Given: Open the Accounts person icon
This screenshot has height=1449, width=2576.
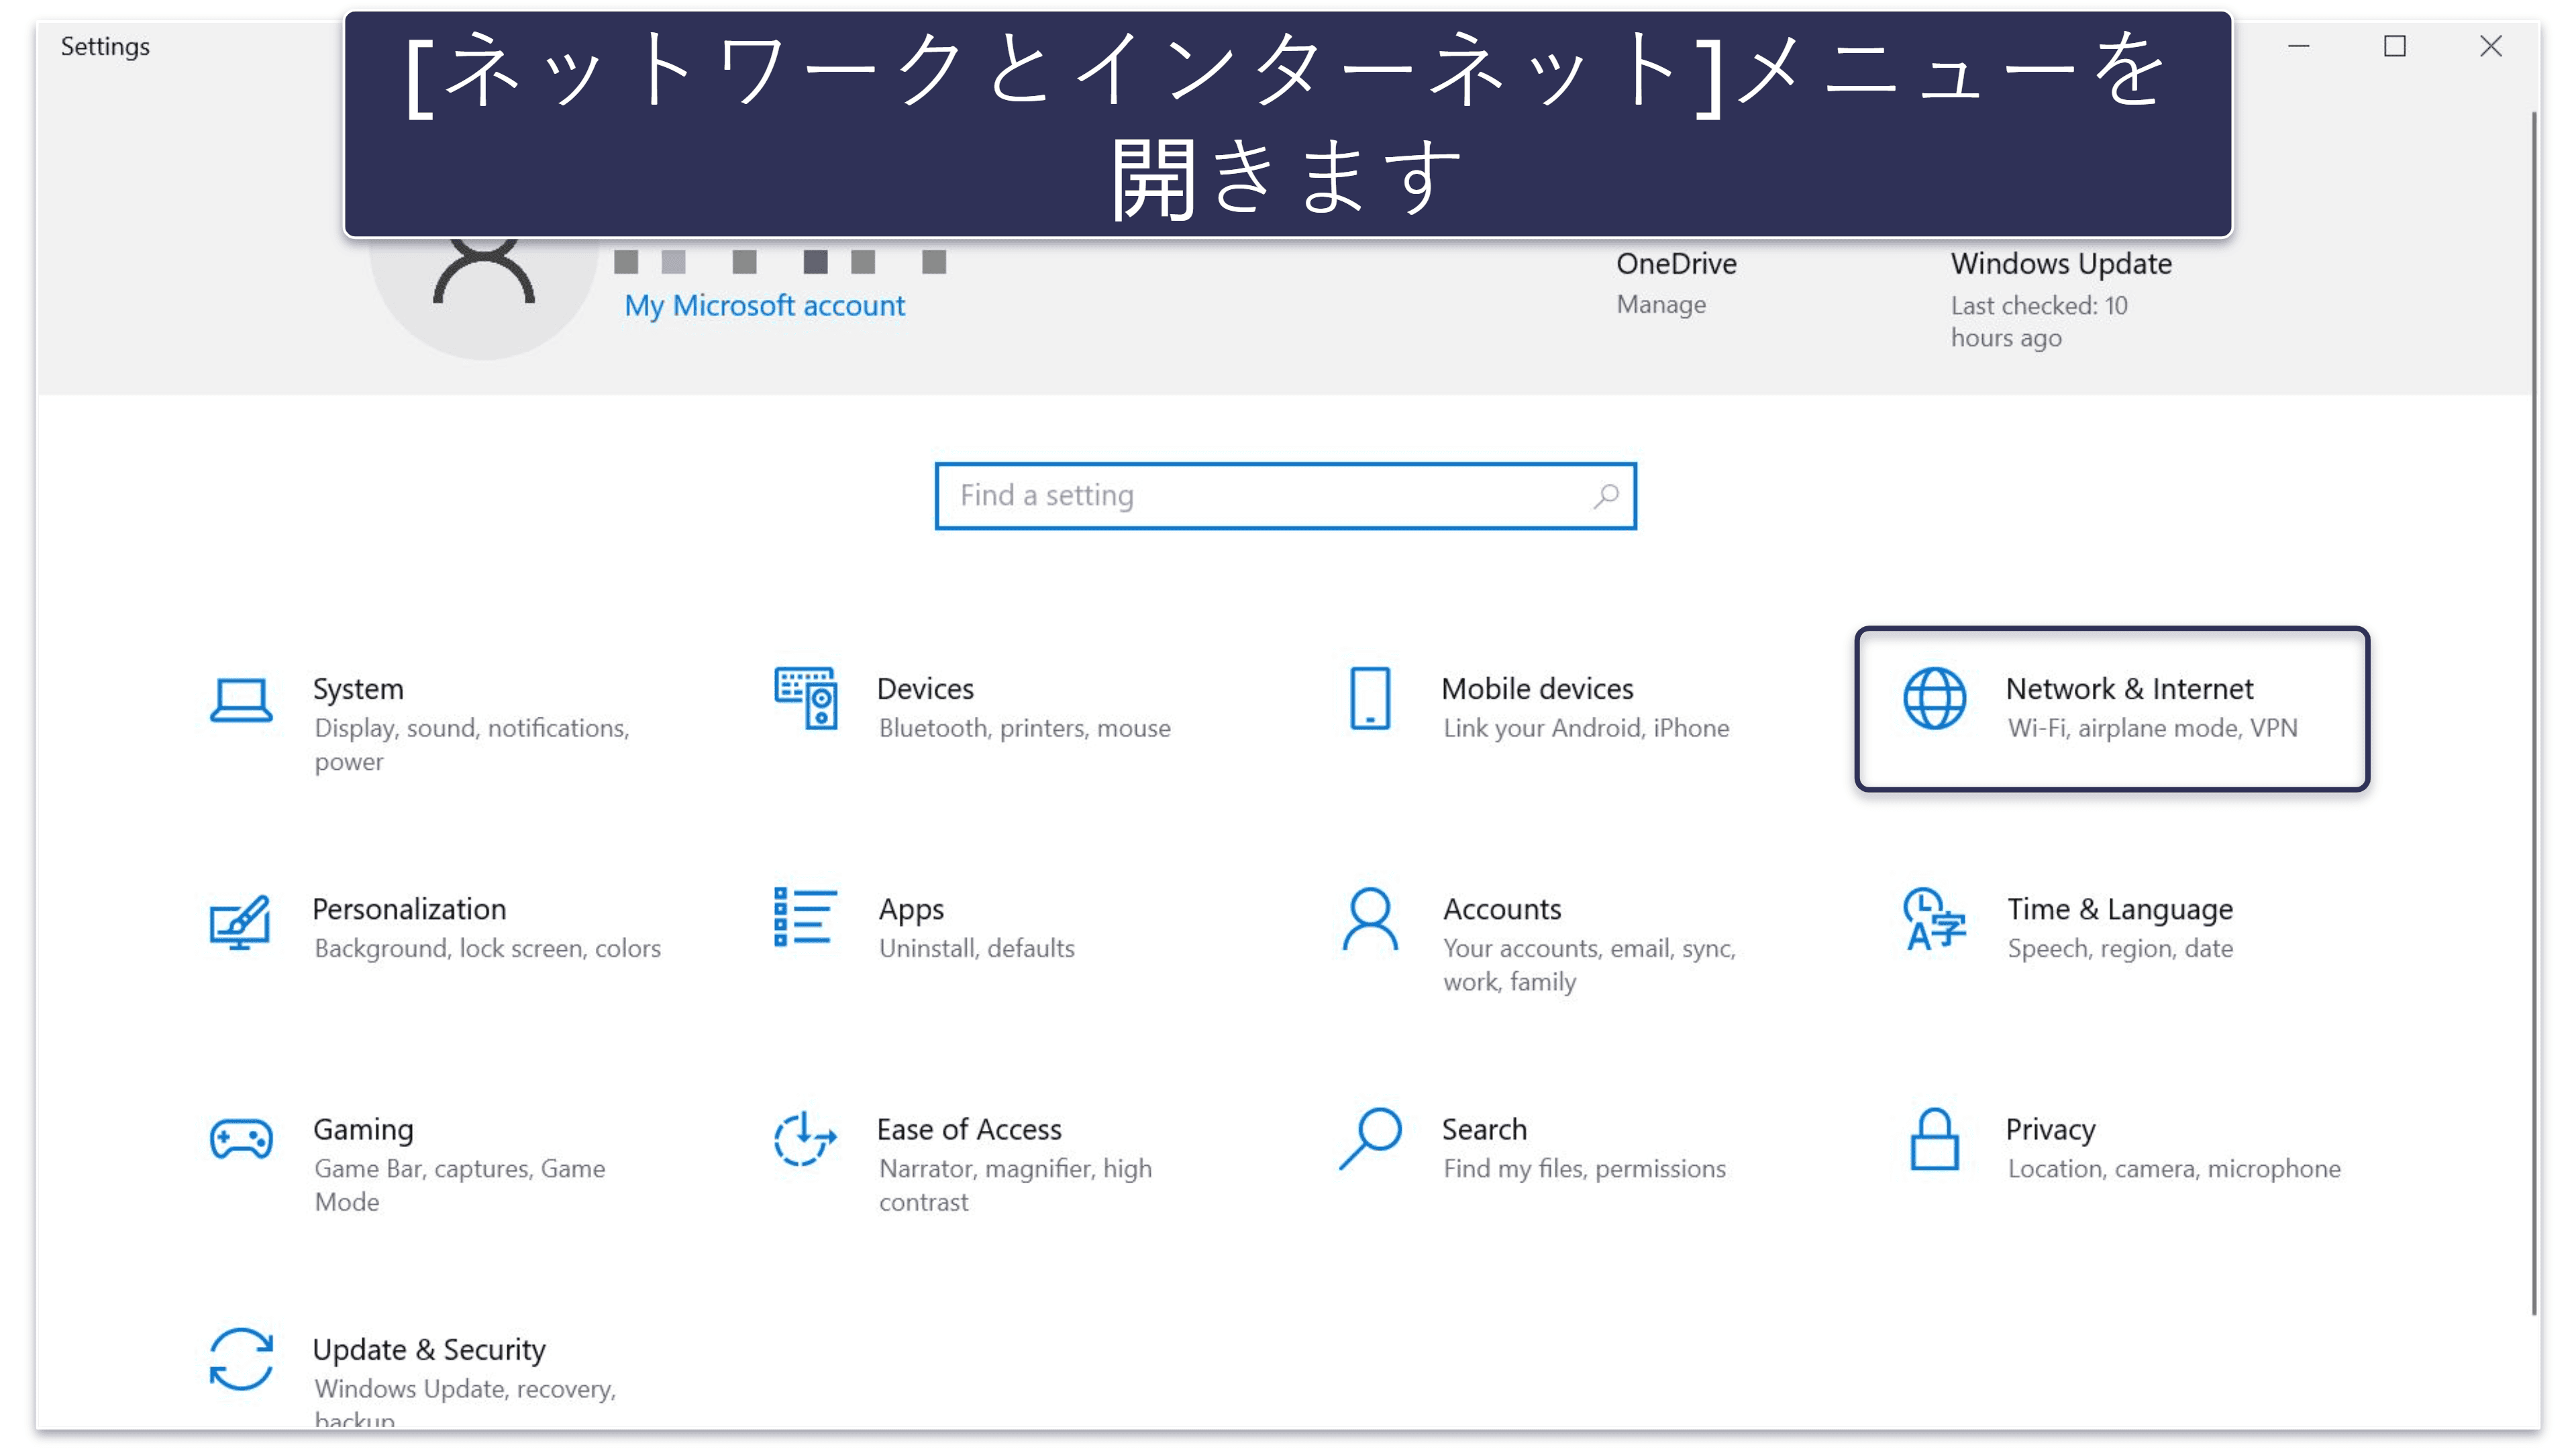Looking at the screenshot, I should (x=1370, y=918).
